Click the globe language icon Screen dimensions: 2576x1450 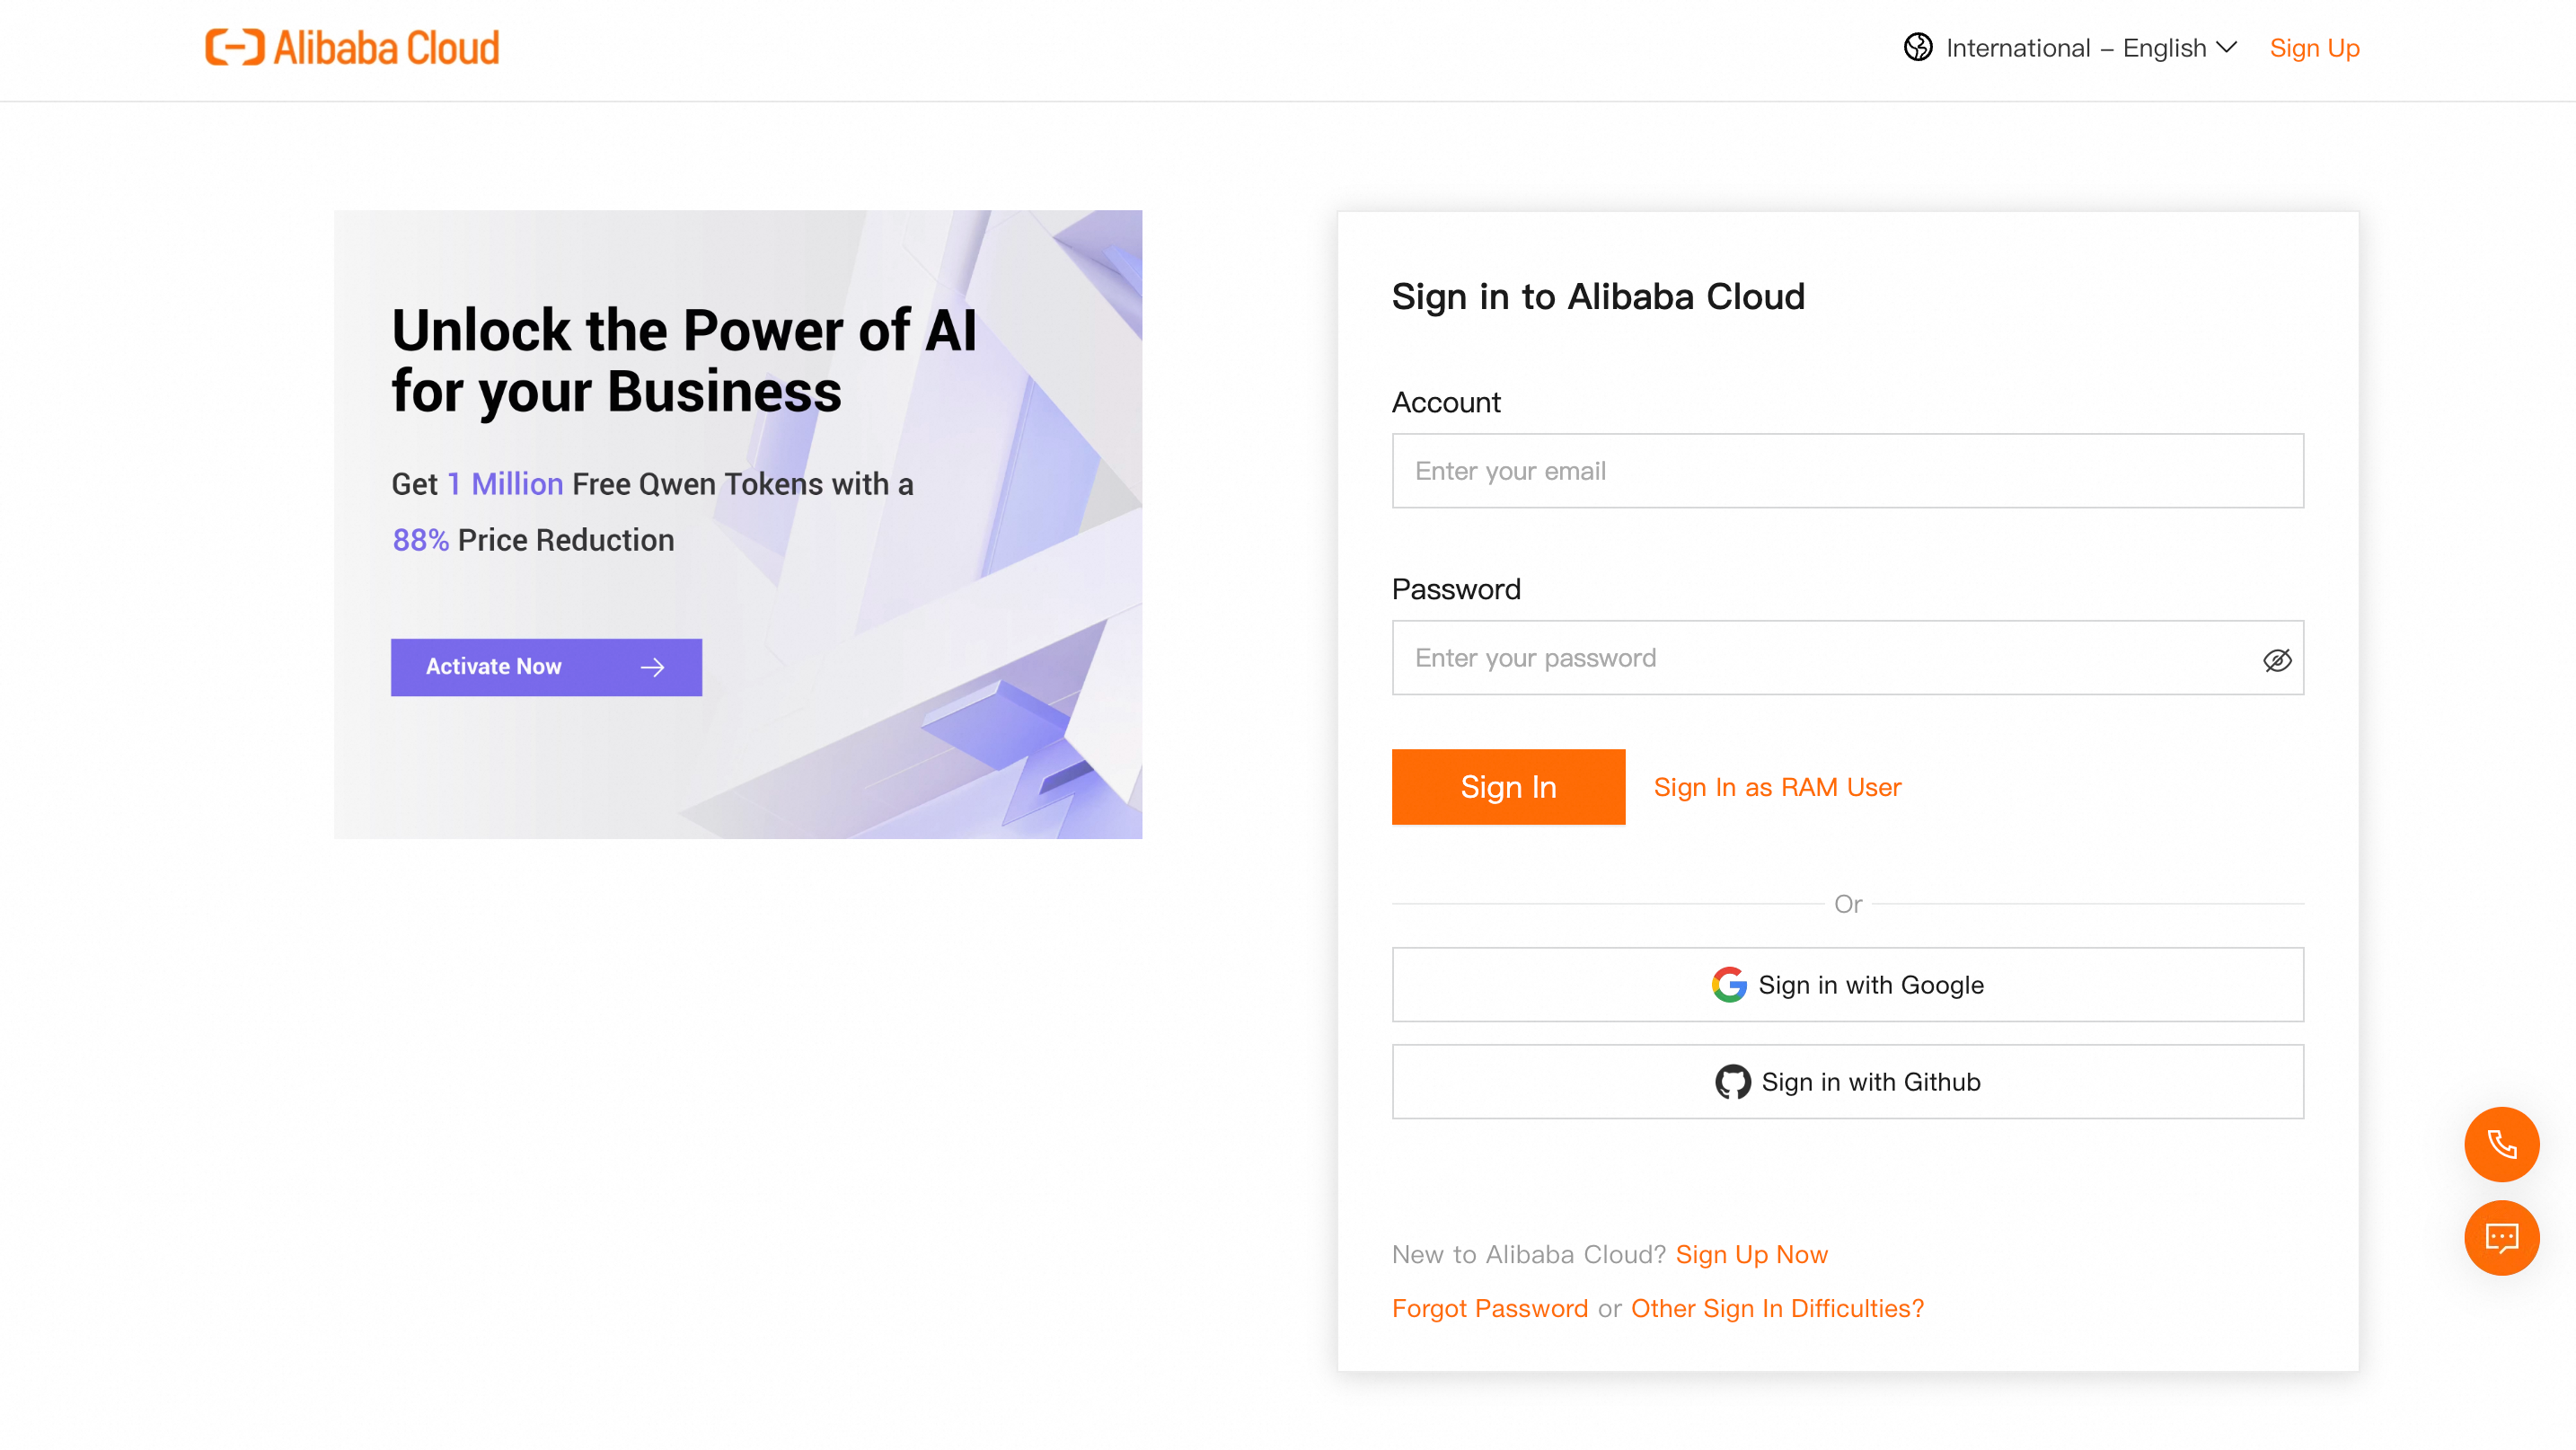coord(1917,48)
